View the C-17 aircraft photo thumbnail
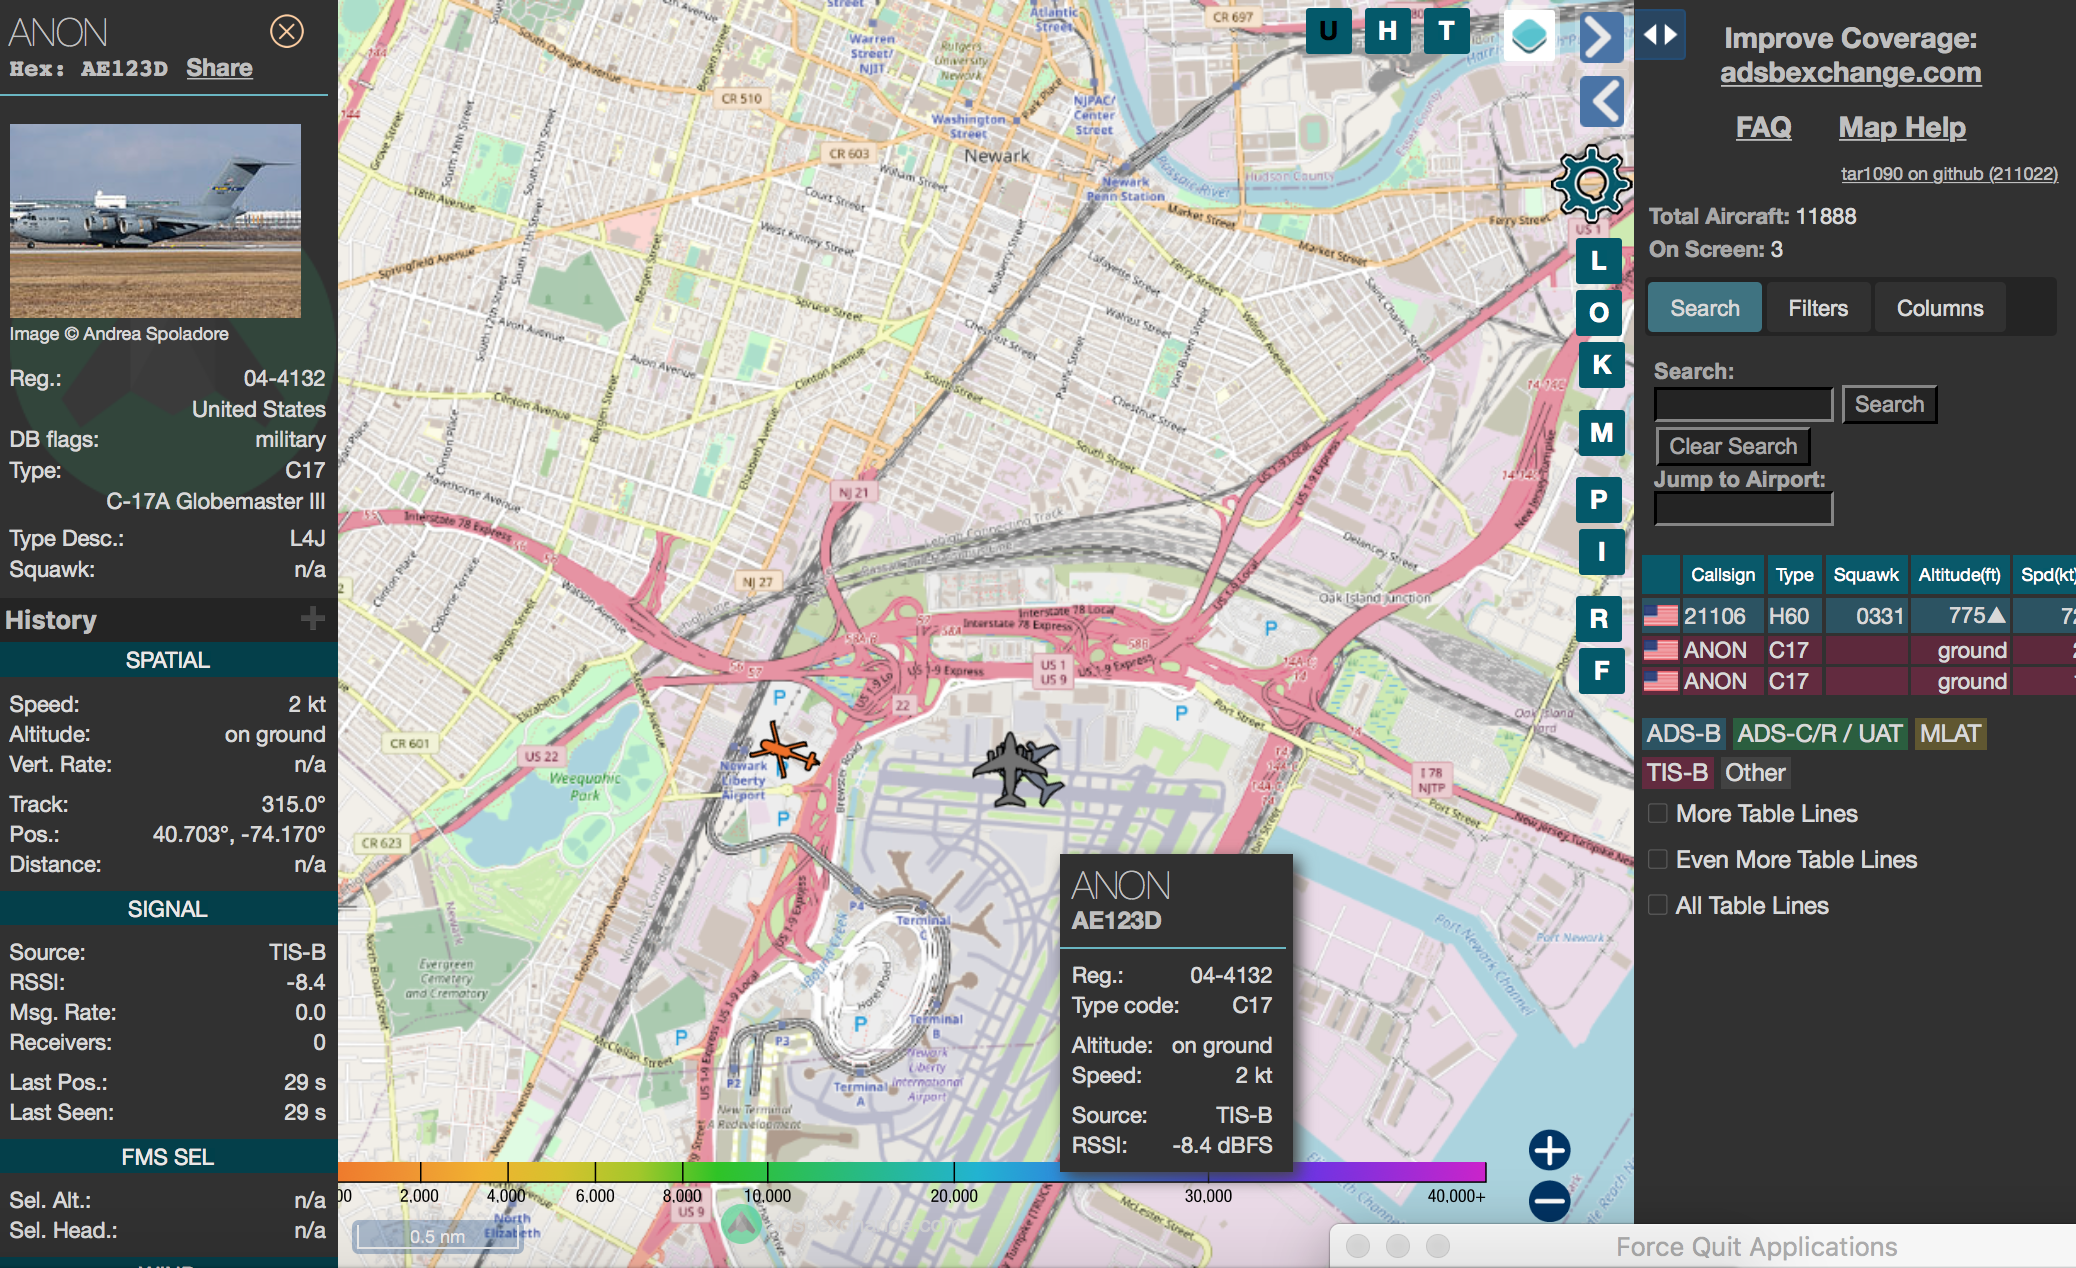 point(155,221)
